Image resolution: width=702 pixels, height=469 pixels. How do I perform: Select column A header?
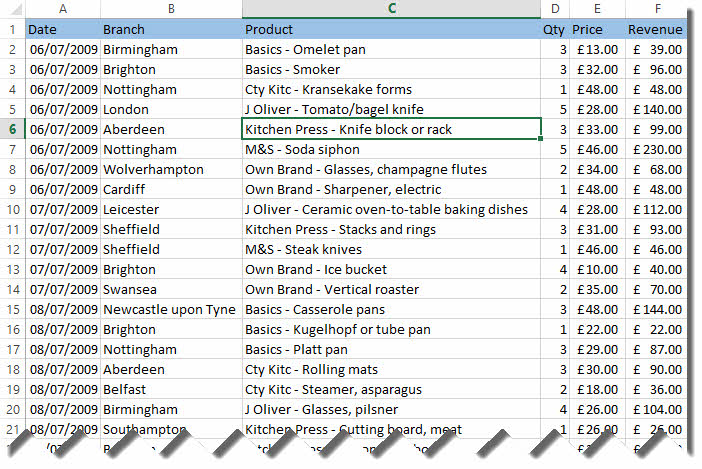click(x=63, y=9)
